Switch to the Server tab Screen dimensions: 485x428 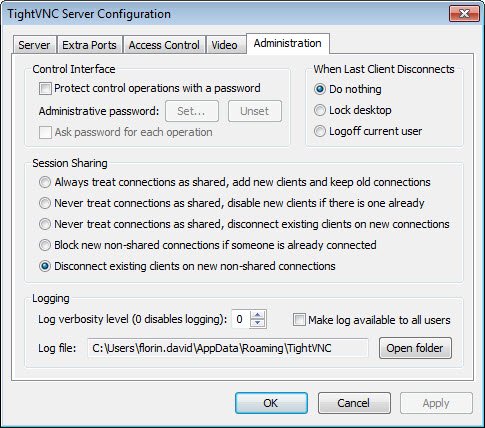click(34, 45)
